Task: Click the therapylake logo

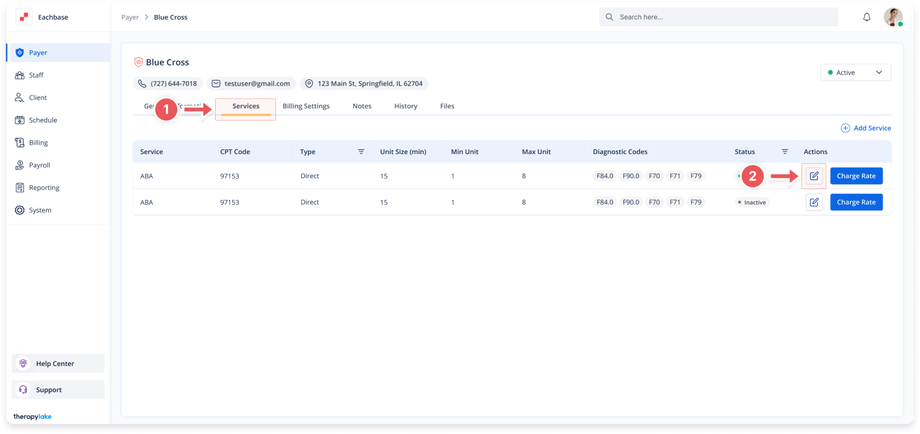Action: 33,417
